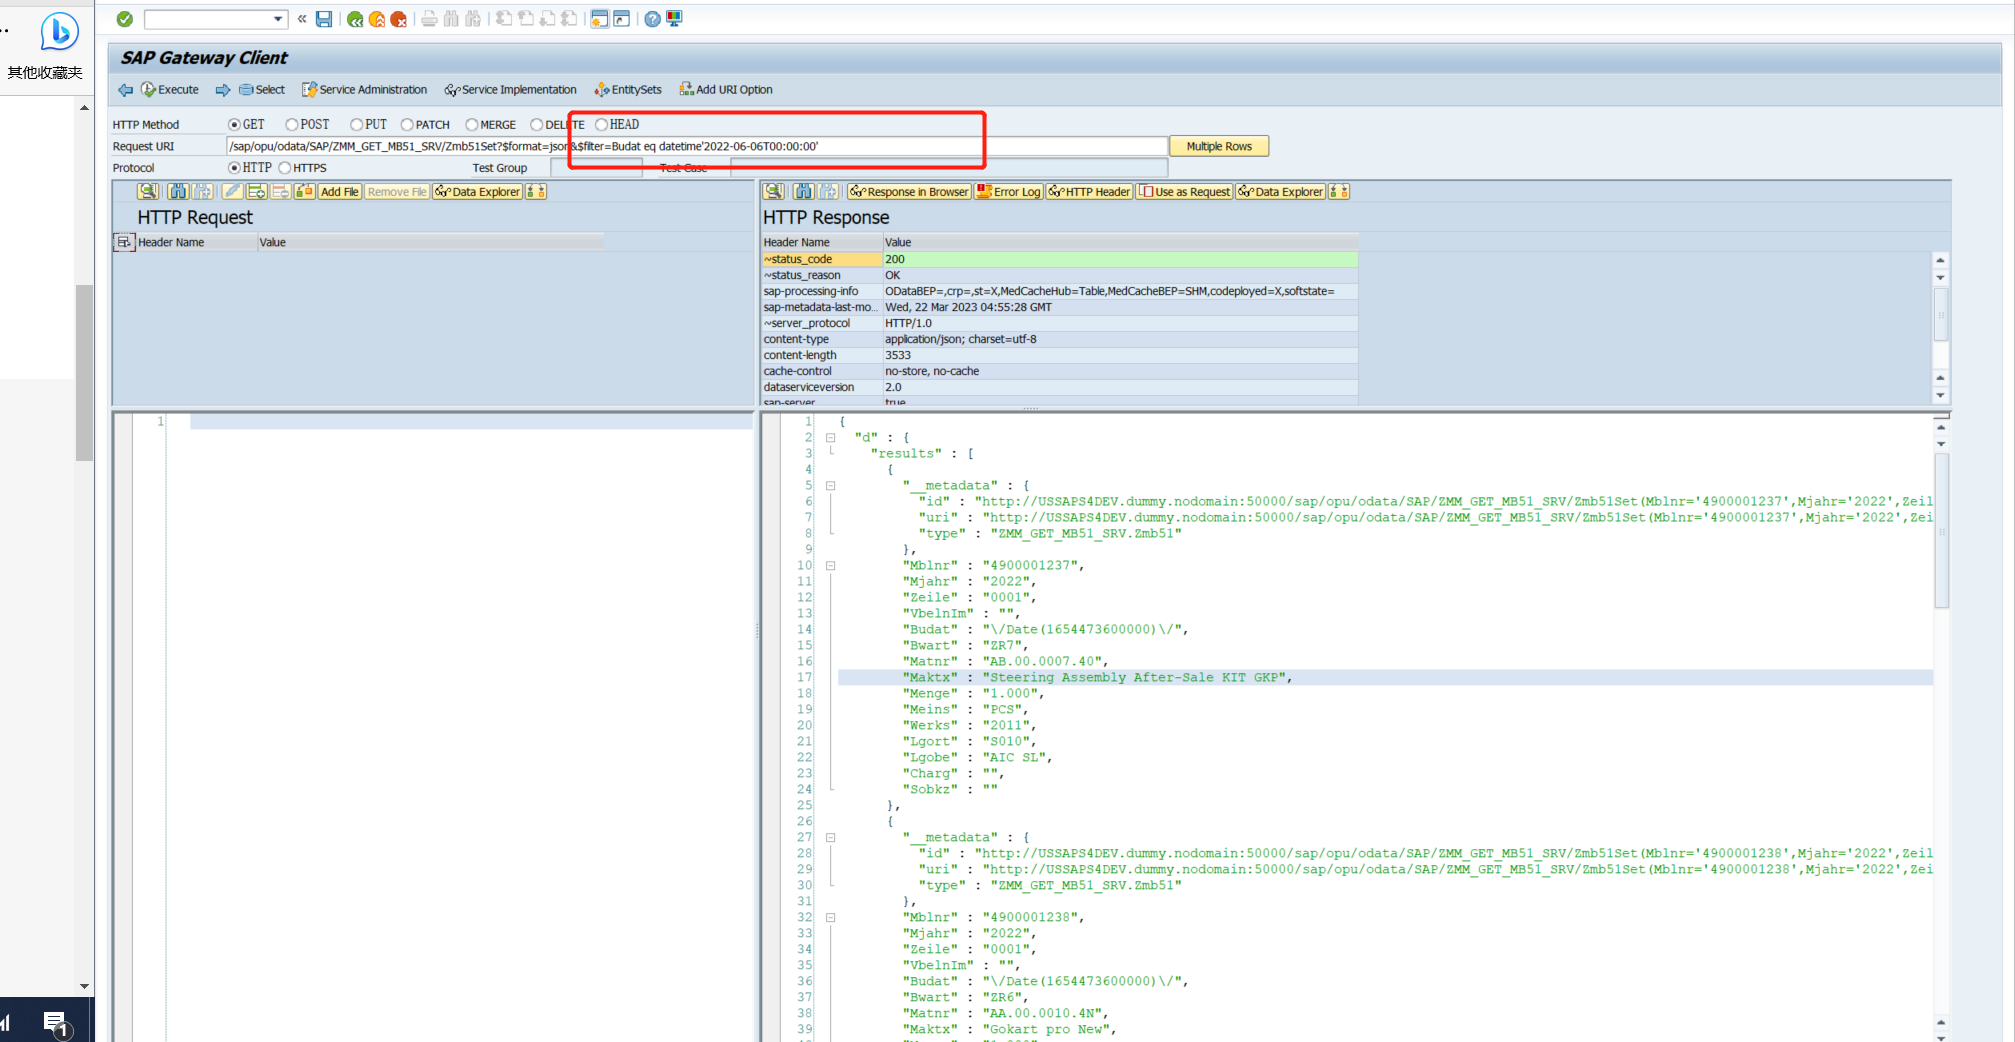Screen dimensions: 2015x1042
Task: Click Response in Browser button
Action: pos(910,191)
